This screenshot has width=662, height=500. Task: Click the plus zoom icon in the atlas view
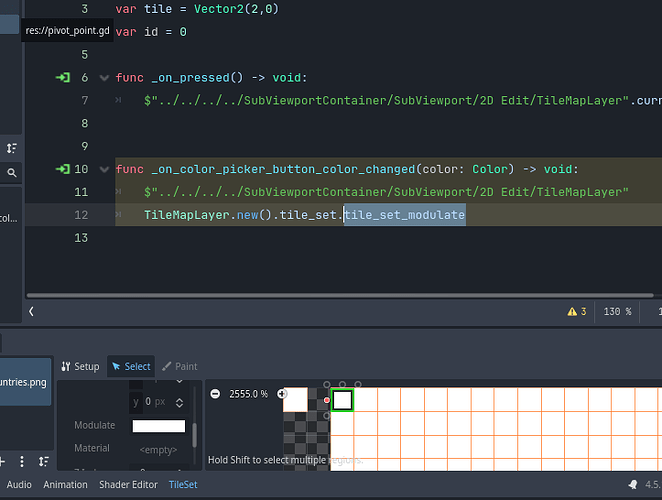(282, 394)
